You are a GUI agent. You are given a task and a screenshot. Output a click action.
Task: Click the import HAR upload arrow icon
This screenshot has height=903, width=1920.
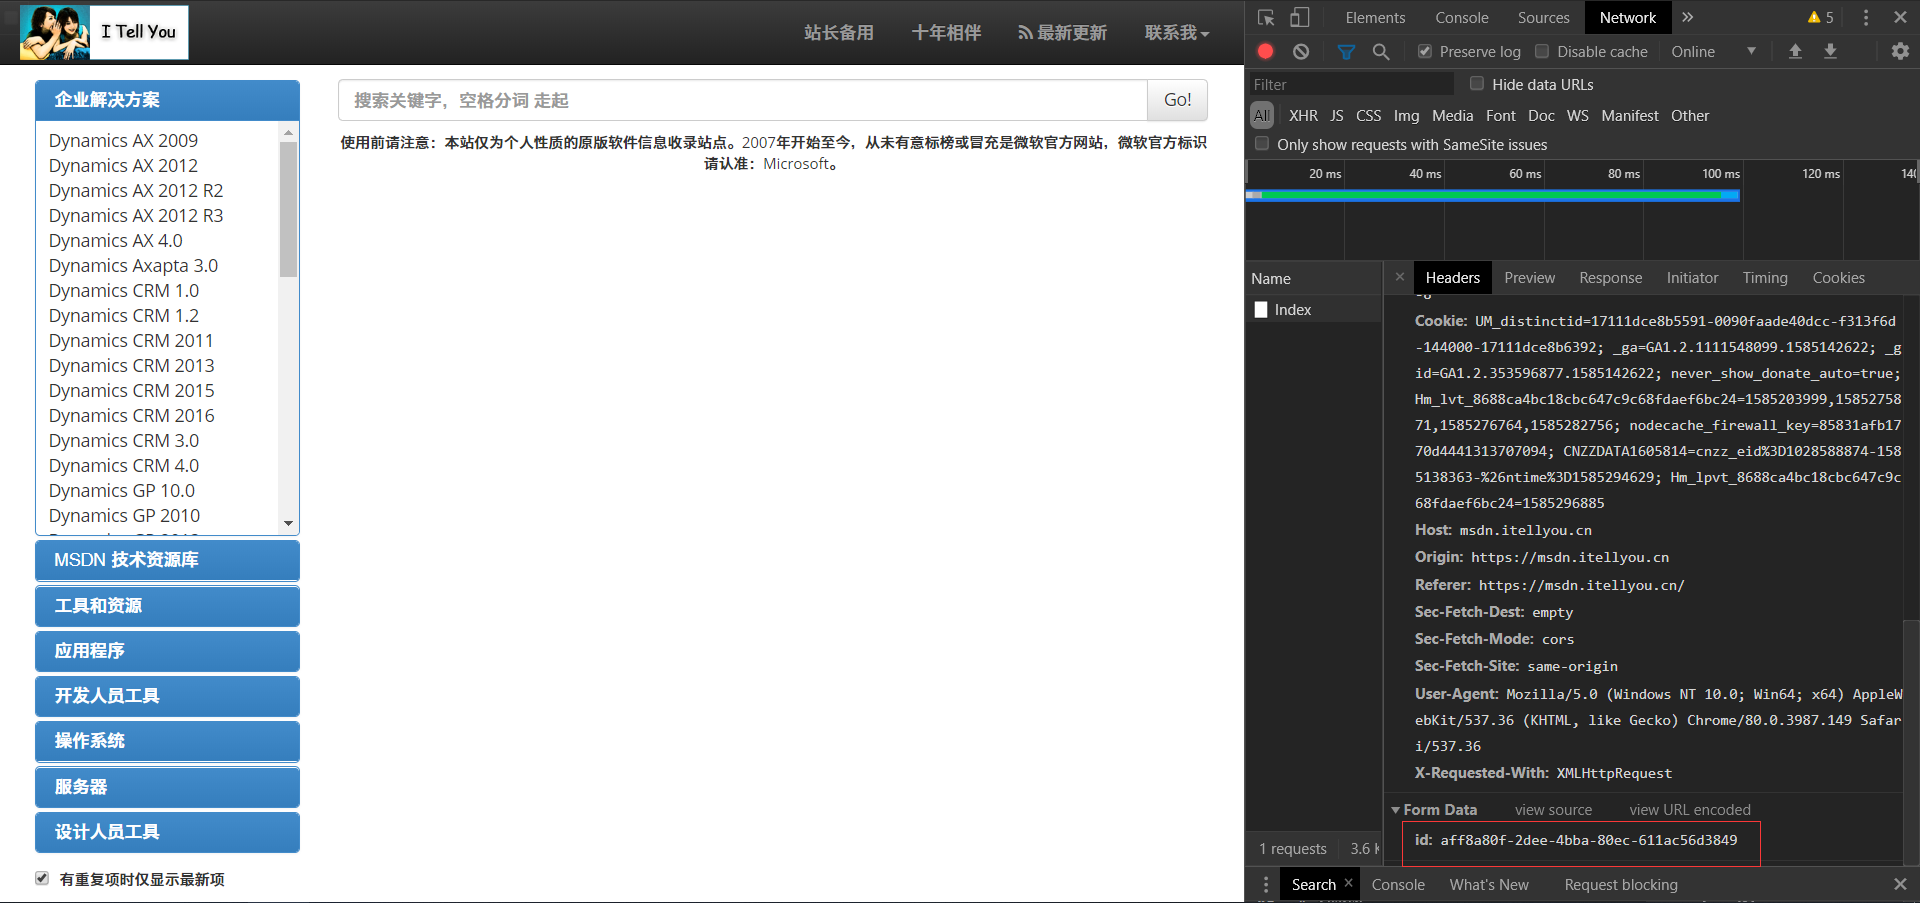(x=1795, y=51)
